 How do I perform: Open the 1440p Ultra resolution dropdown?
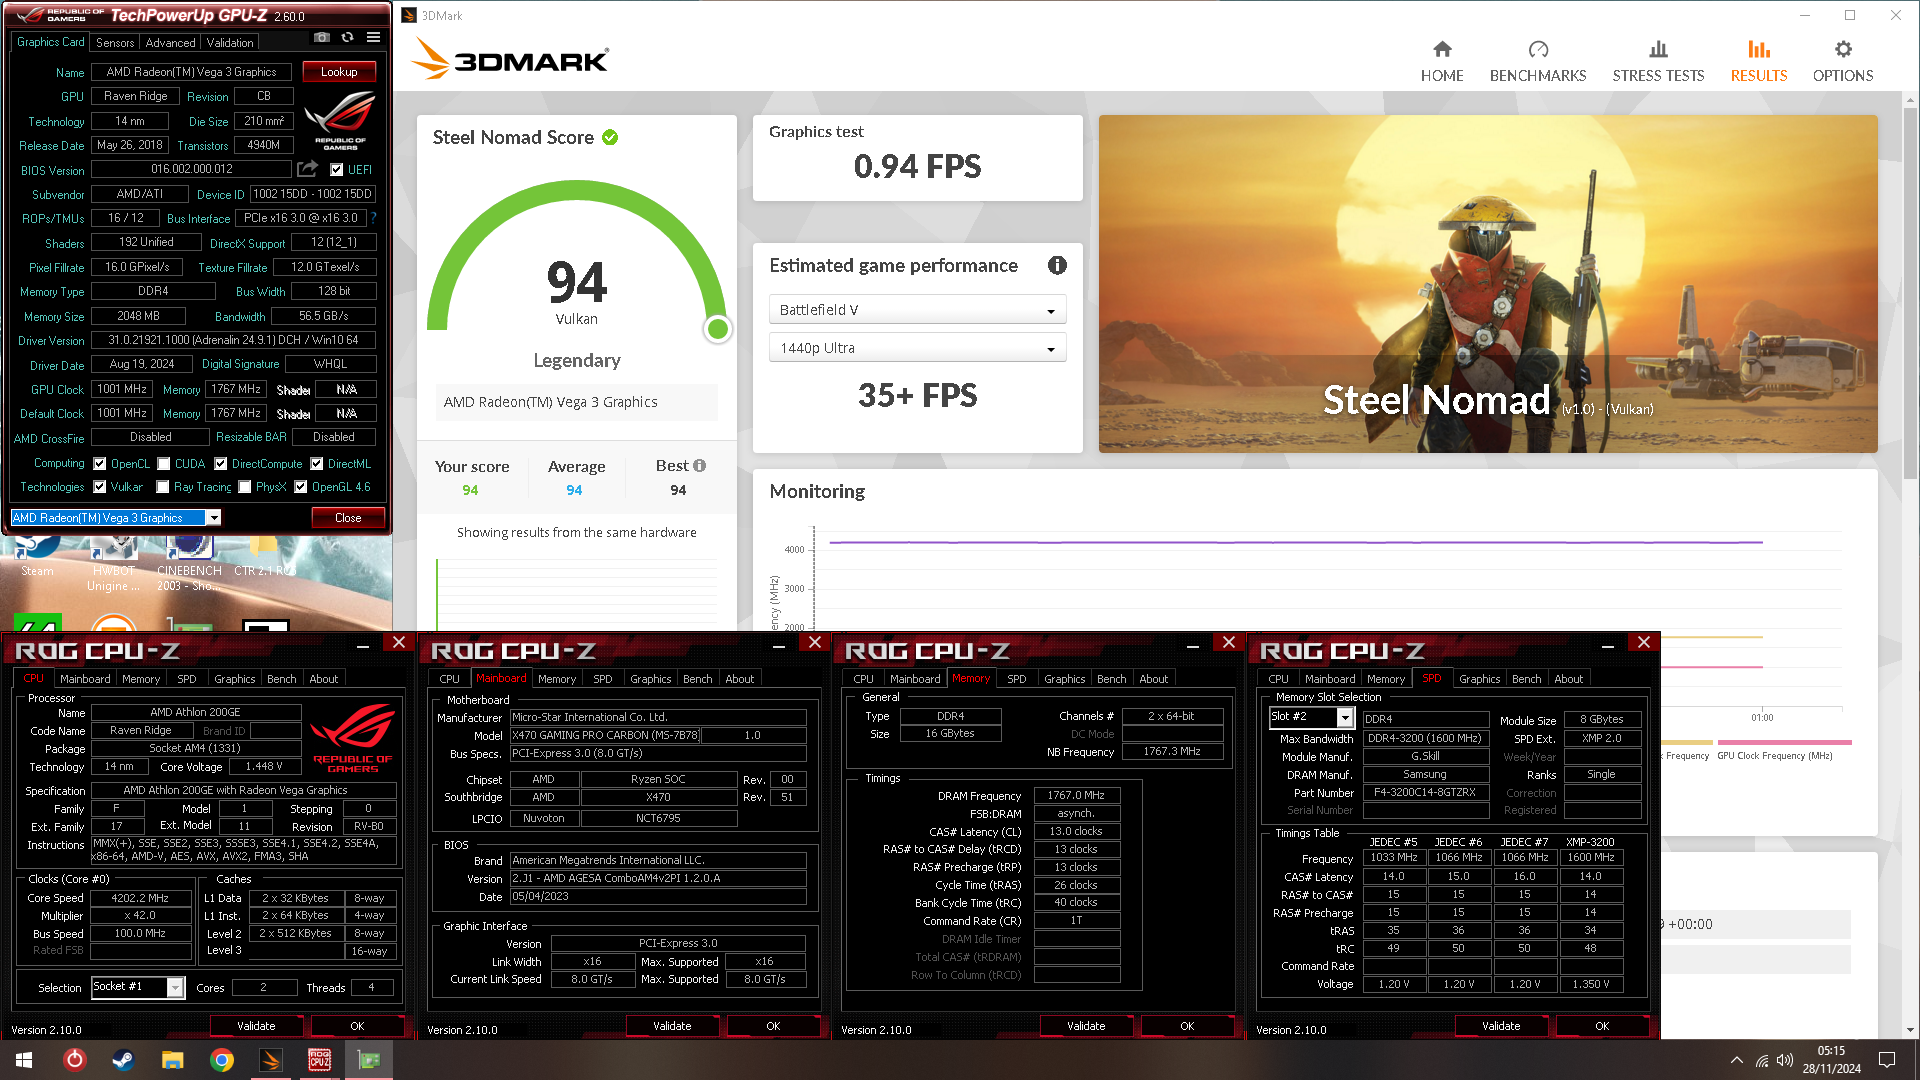pyautogui.click(x=917, y=348)
